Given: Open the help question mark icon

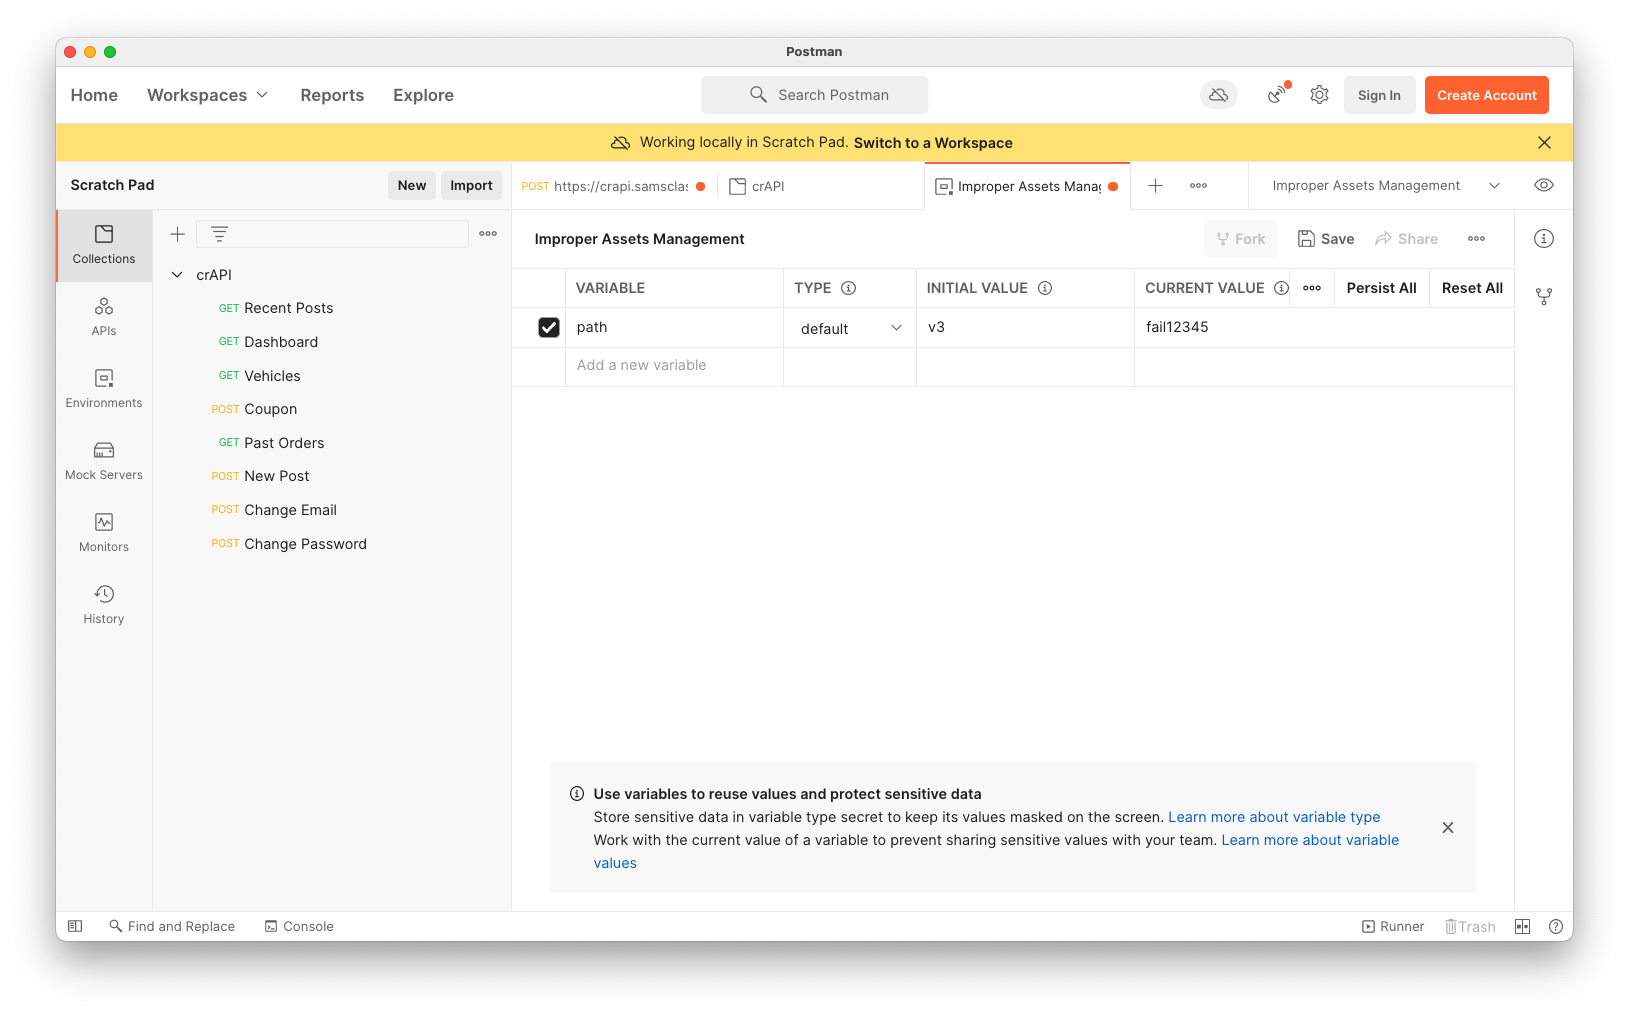Looking at the screenshot, I should pyautogui.click(x=1556, y=927).
